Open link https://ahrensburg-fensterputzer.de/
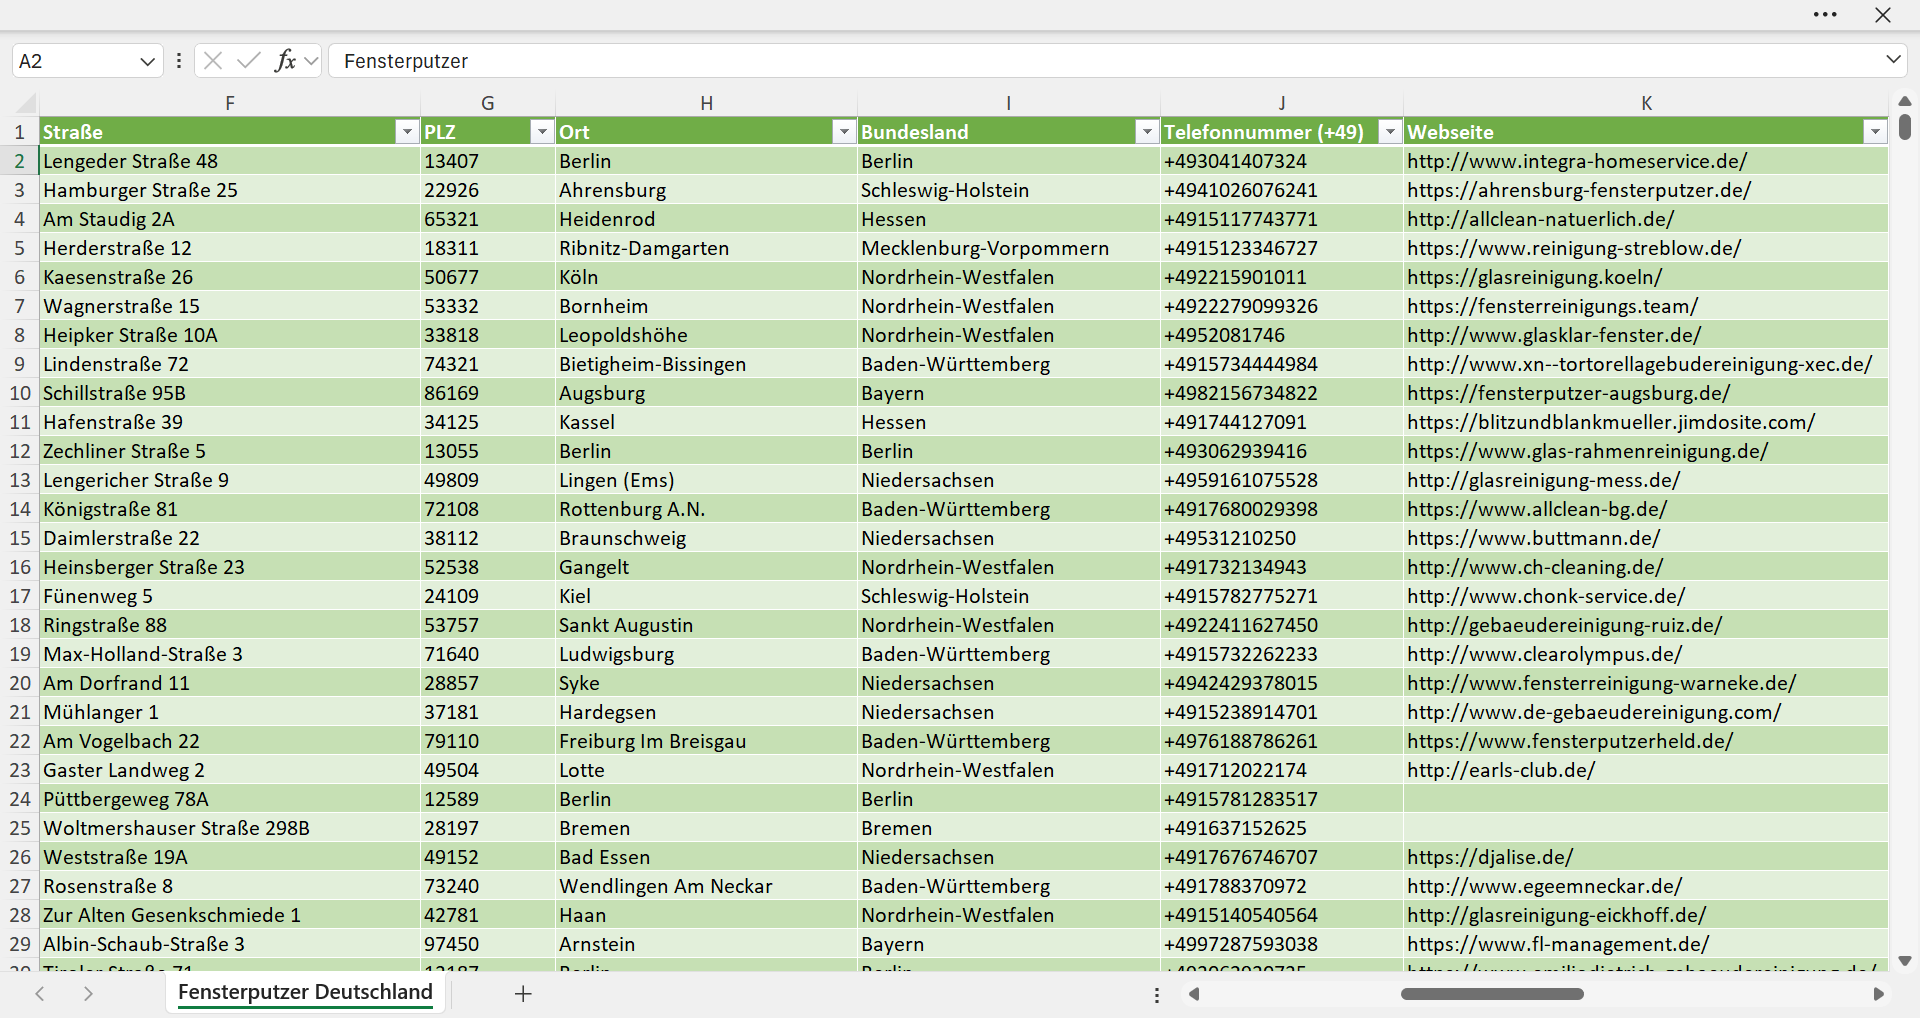The width and height of the screenshot is (1920, 1018). click(1579, 190)
